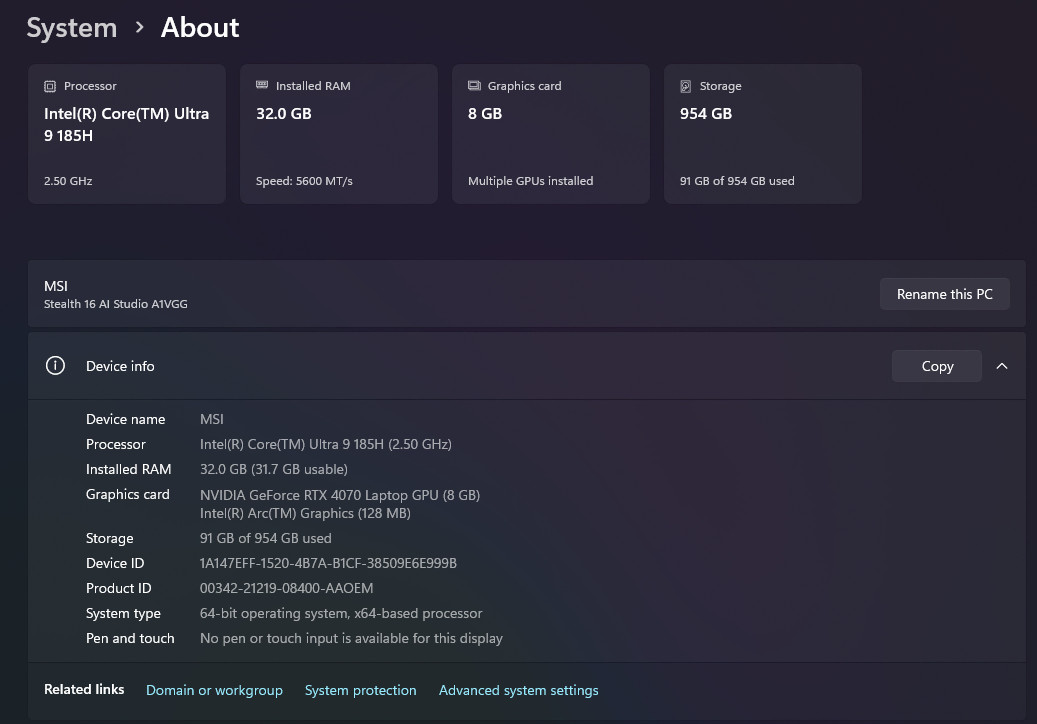This screenshot has height=724, width=1037.
Task: Click the System type row label
Action: [x=123, y=614]
